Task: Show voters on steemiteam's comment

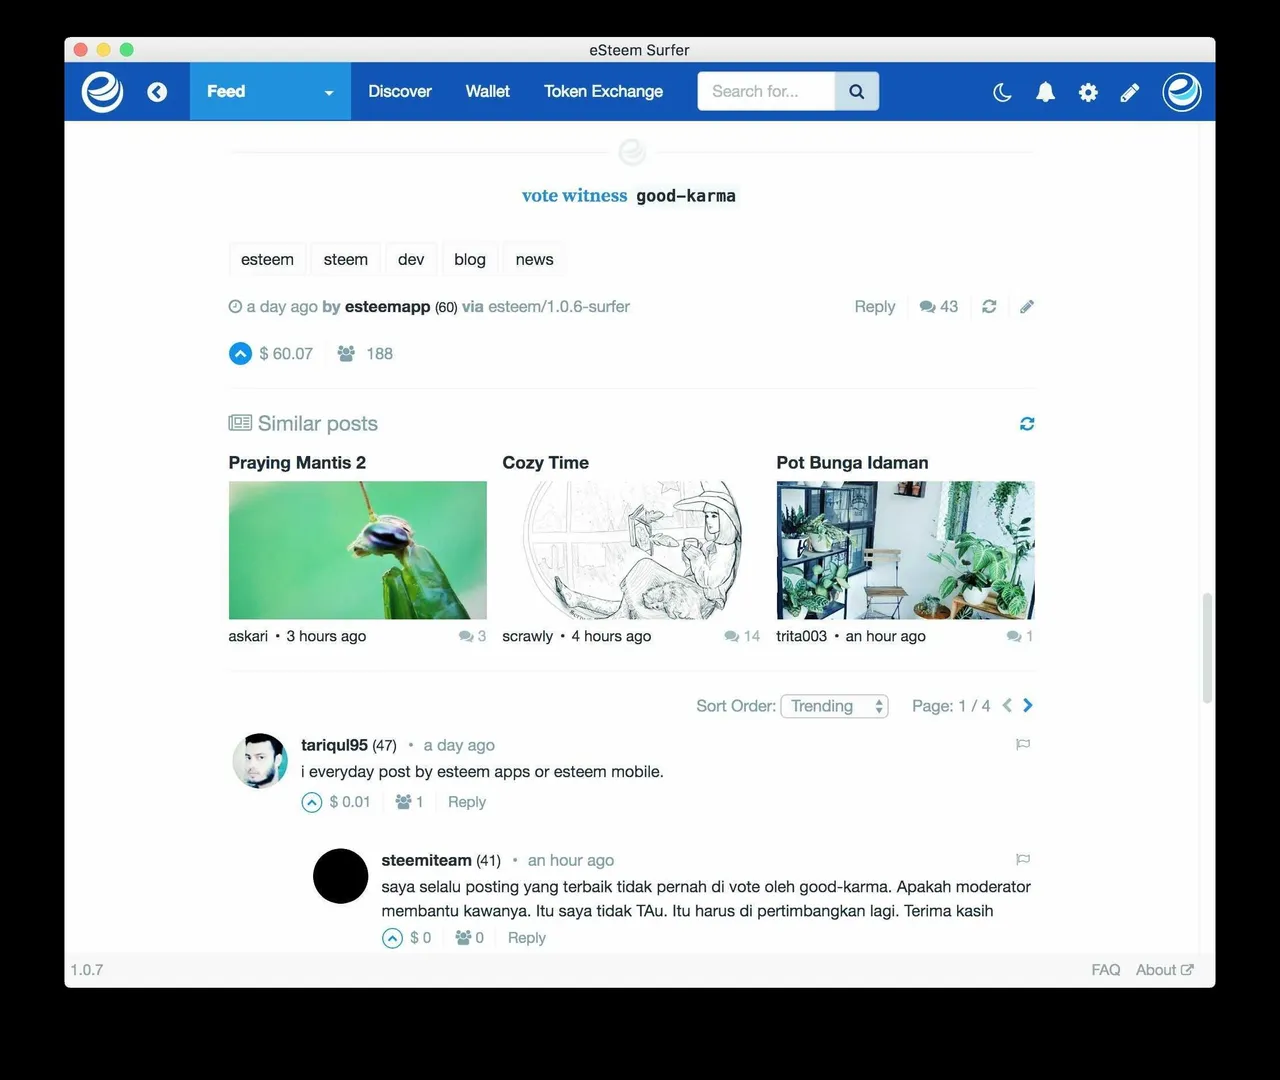Action: tap(470, 938)
